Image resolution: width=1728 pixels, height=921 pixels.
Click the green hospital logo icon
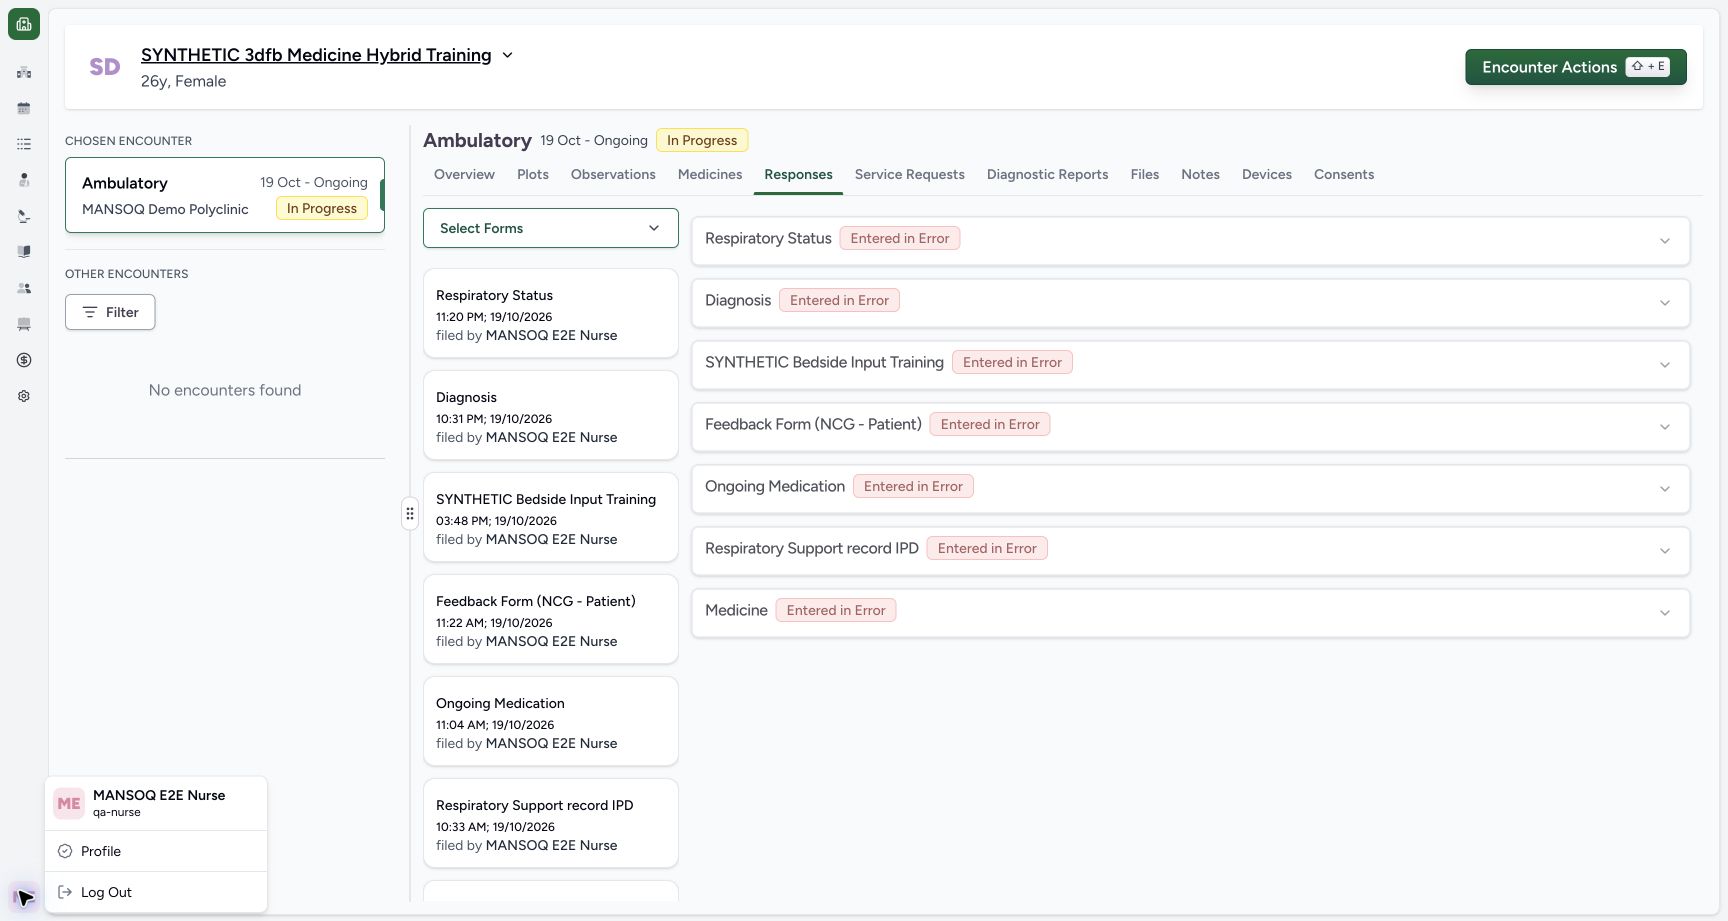[24, 24]
